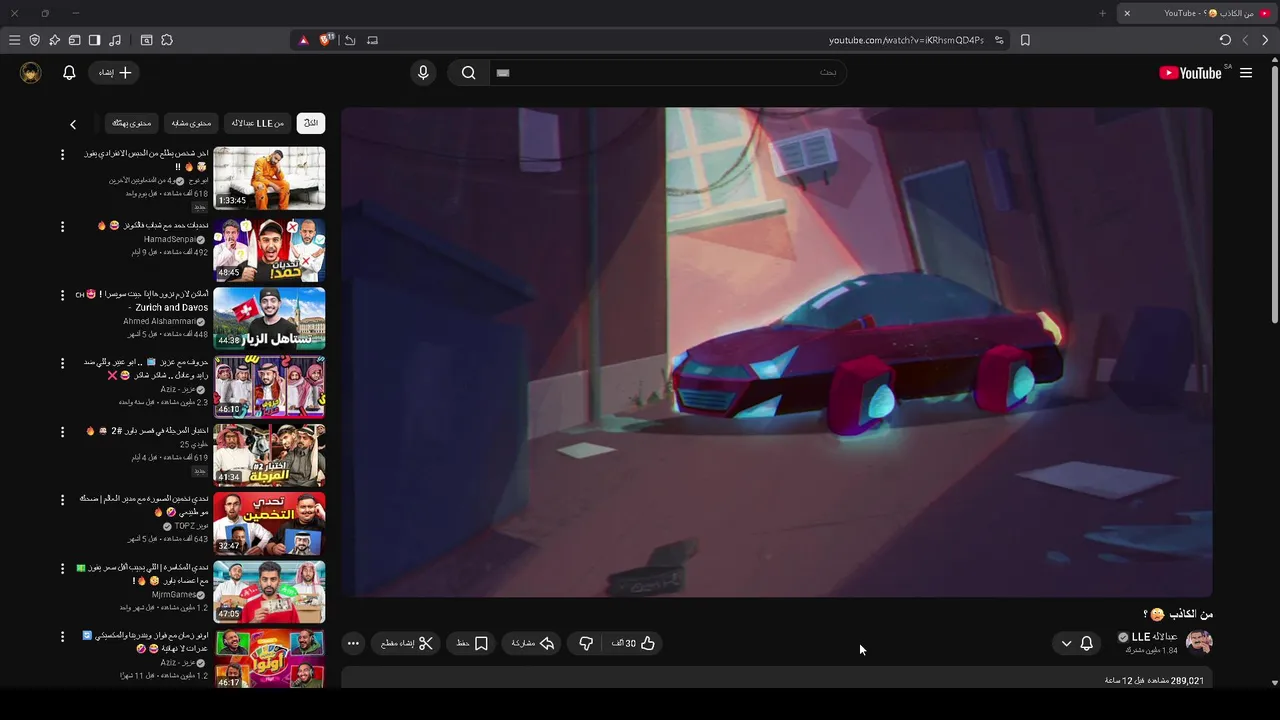
Task: Start voice search with the microphone icon
Action: tap(423, 72)
